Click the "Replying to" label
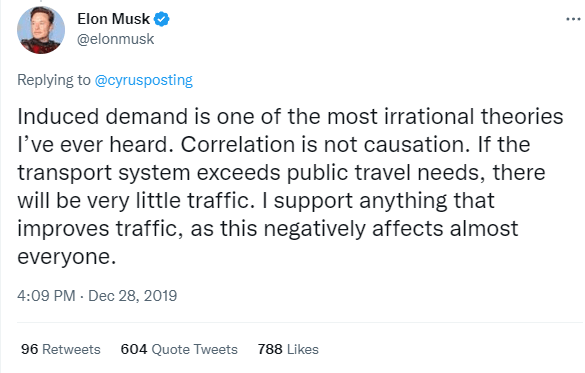 click(x=54, y=80)
